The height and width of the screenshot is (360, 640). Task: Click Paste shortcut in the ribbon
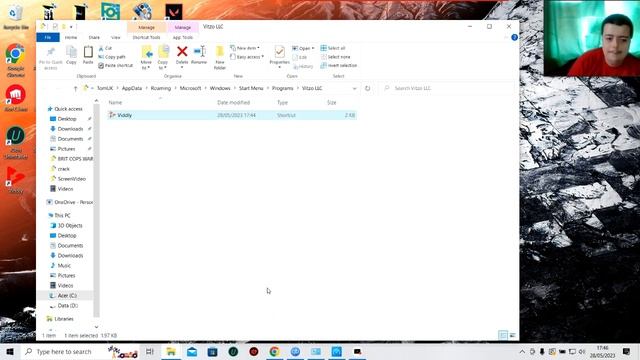point(116,65)
